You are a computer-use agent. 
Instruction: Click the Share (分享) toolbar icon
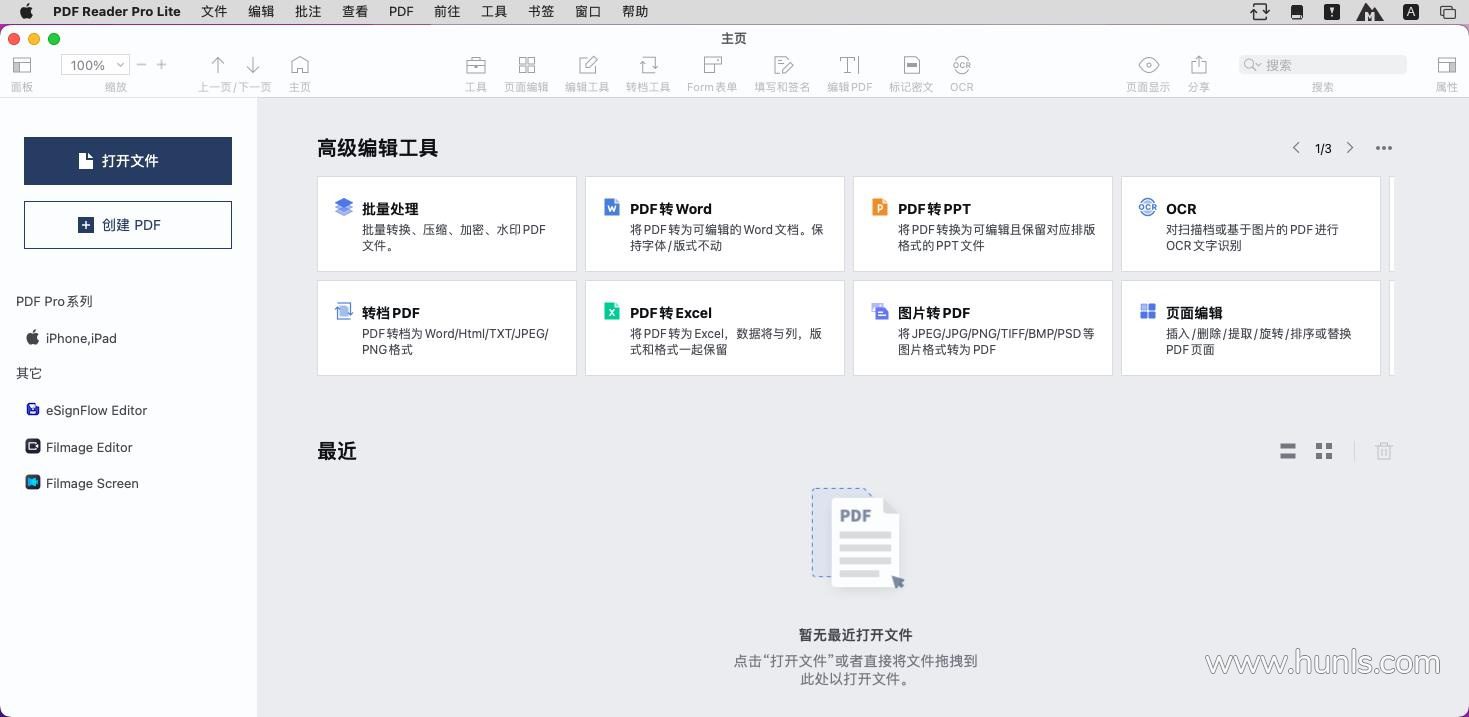1199,65
